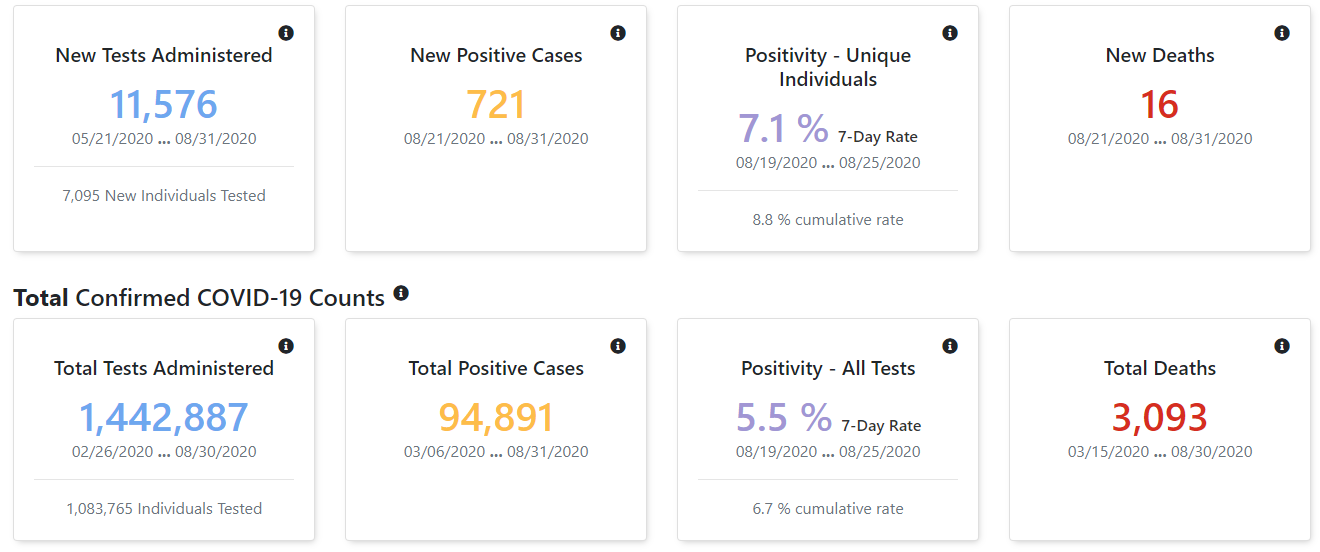Click info icon on Positivity - Unique Individuals card
The height and width of the screenshot is (552, 1320).
click(950, 33)
